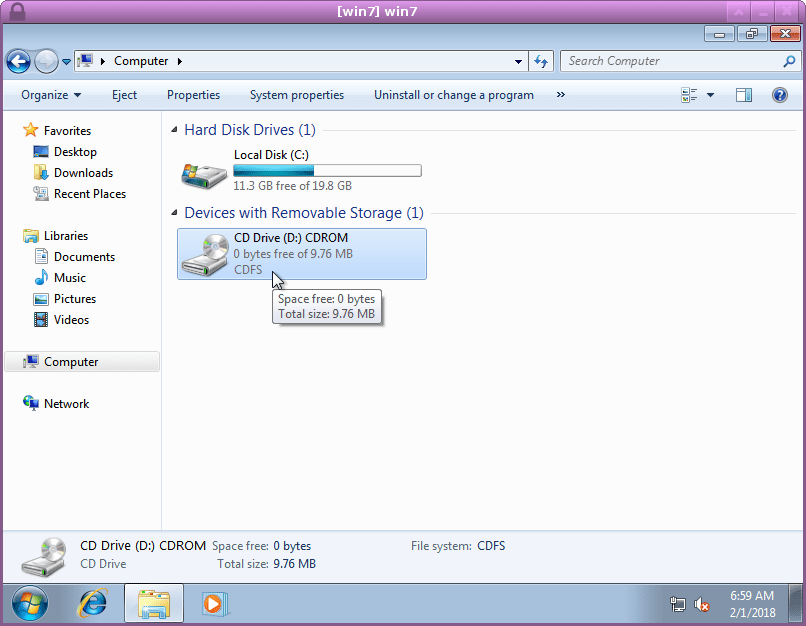This screenshot has width=806, height=626.
Task: Click the Local Disk capacity bar
Action: pos(326,169)
